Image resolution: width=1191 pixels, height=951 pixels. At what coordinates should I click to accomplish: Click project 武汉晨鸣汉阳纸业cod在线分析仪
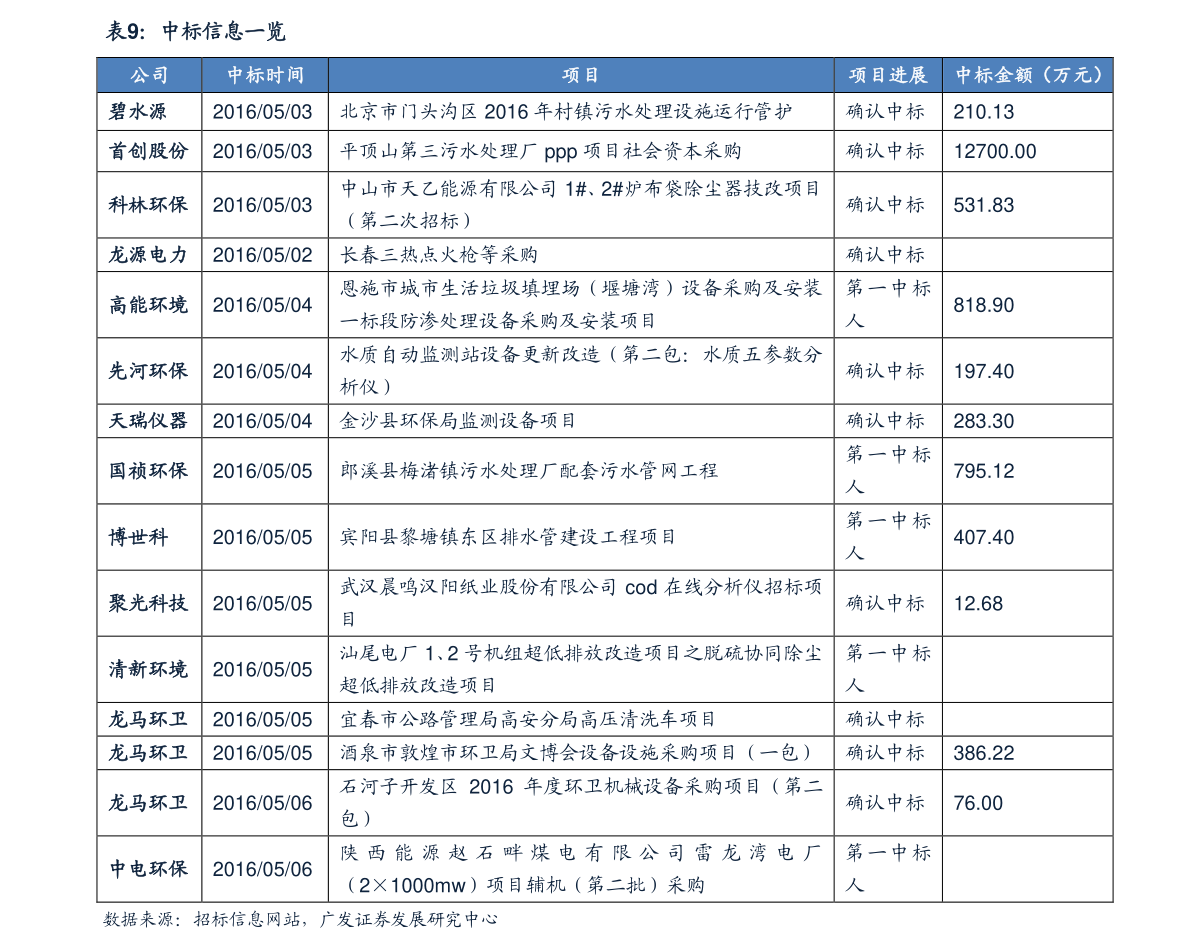(x=581, y=603)
